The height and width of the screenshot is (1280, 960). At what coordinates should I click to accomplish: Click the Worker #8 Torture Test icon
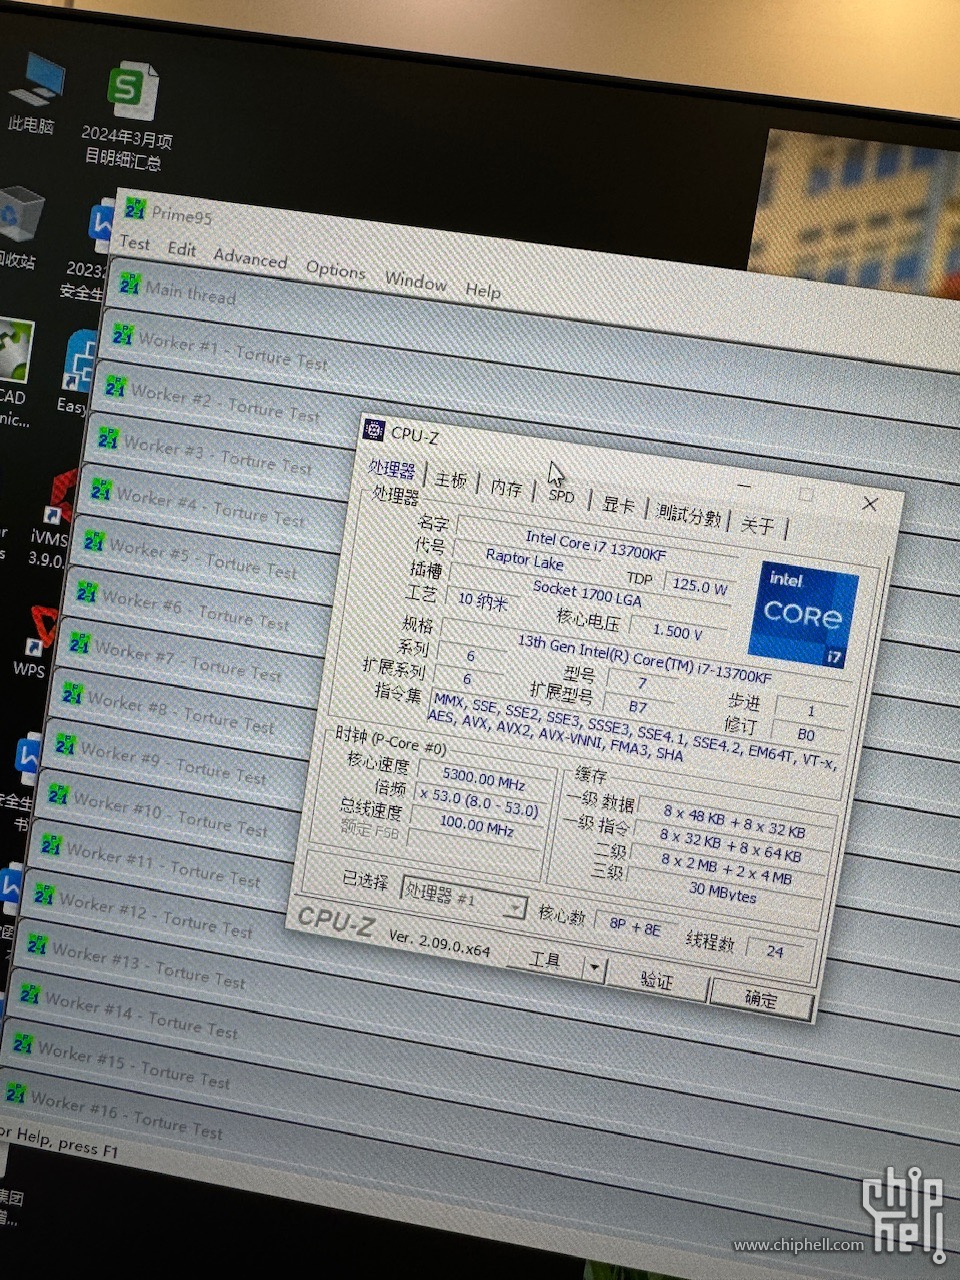[72, 693]
